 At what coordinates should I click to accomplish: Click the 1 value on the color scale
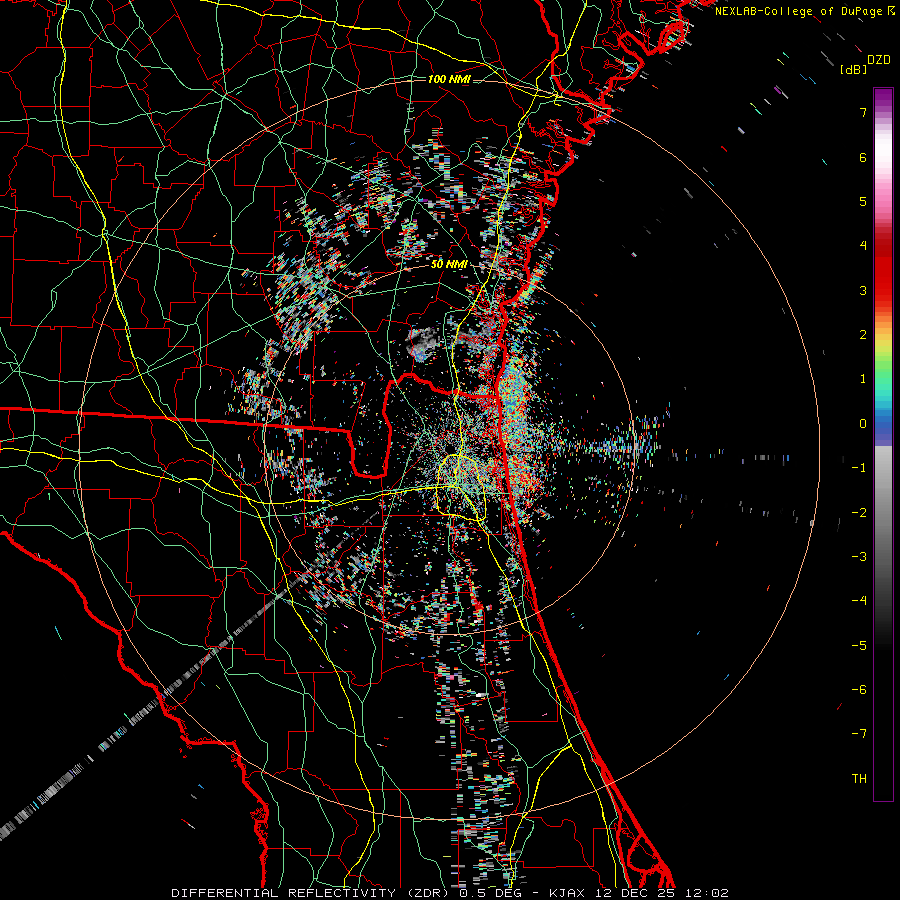pyautogui.click(x=863, y=379)
